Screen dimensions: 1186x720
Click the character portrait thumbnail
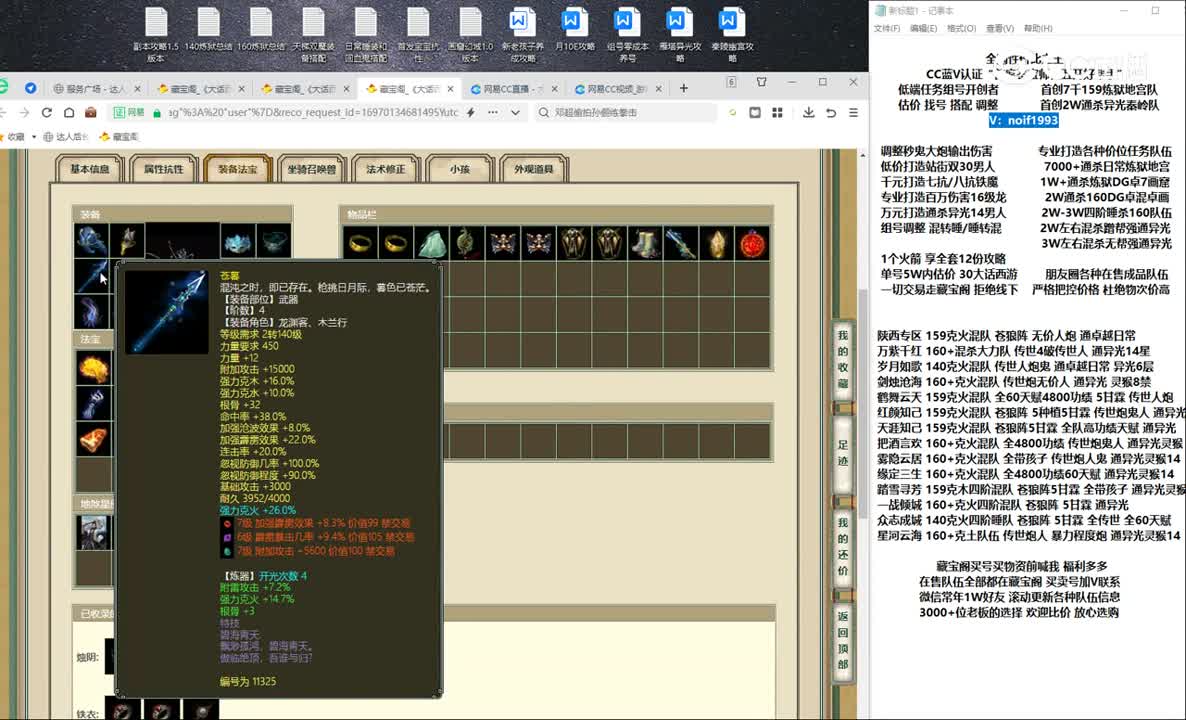pos(94,532)
